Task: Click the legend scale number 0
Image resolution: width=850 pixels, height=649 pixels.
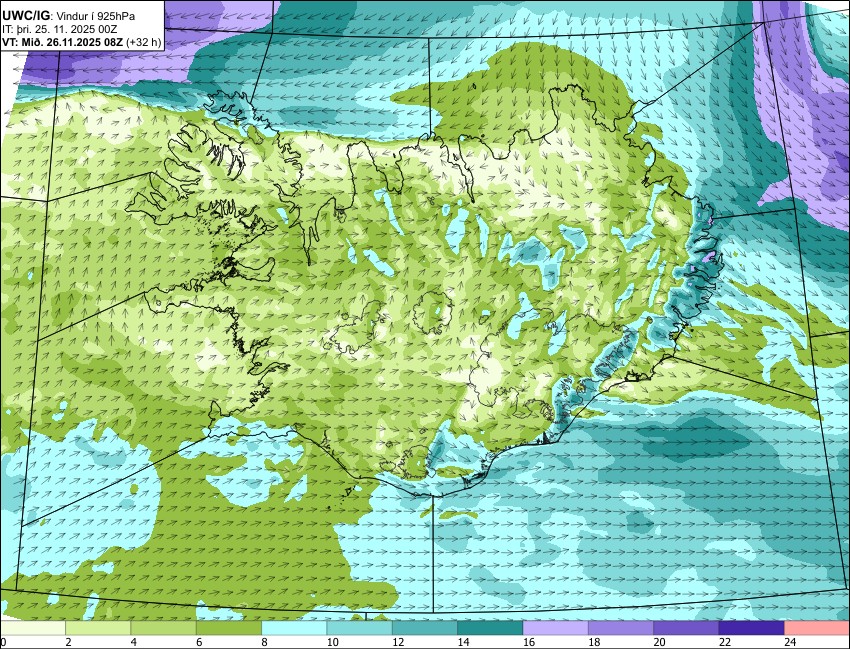Action: [x=3, y=642]
